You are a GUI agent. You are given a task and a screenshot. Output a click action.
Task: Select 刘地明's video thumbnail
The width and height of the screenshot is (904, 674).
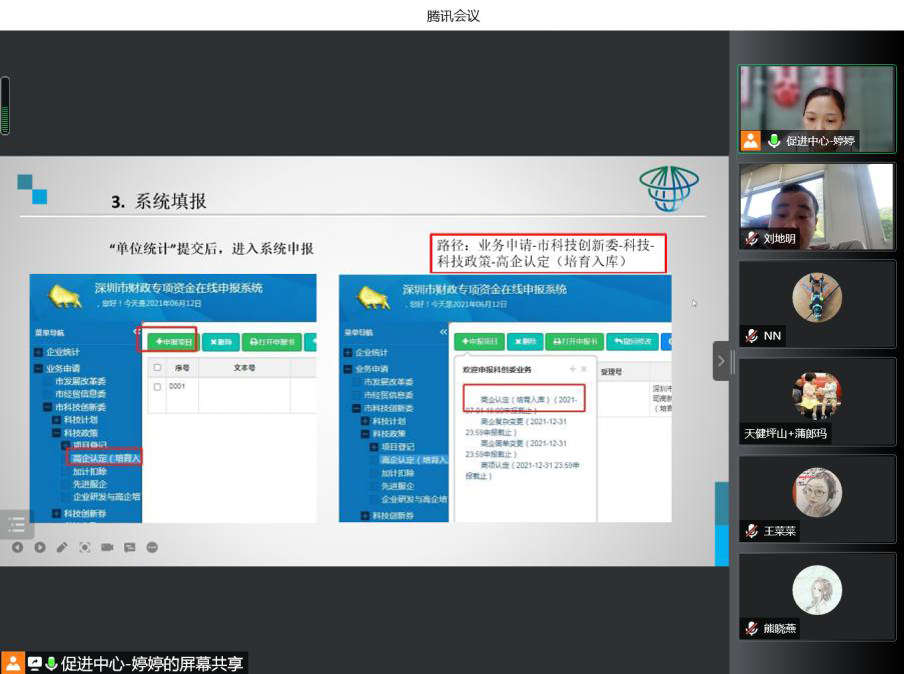click(817, 206)
